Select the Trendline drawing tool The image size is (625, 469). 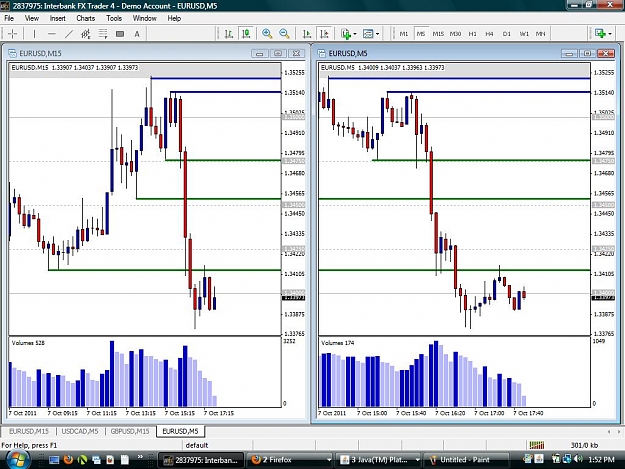[x=69, y=34]
